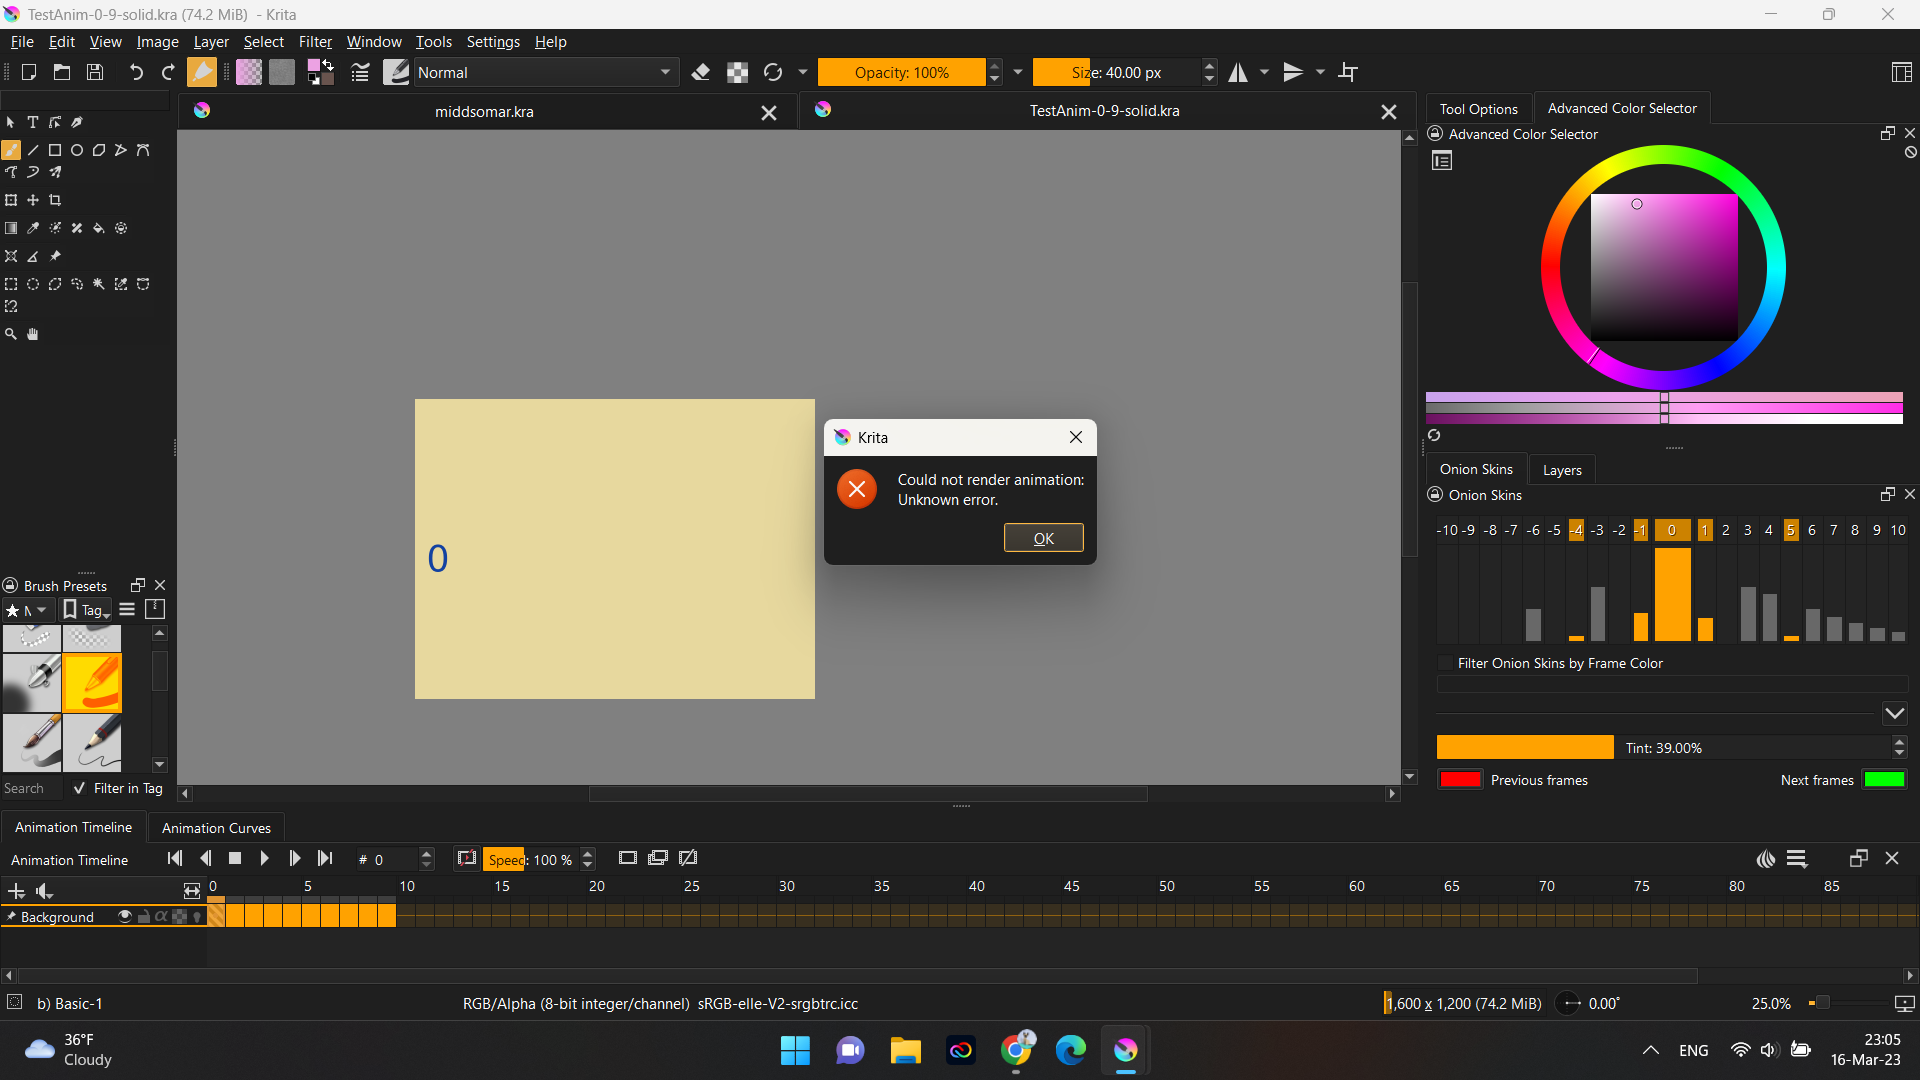Select the Text tool in toolbox
The image size is (1920, 1080).
coord(33,122)
